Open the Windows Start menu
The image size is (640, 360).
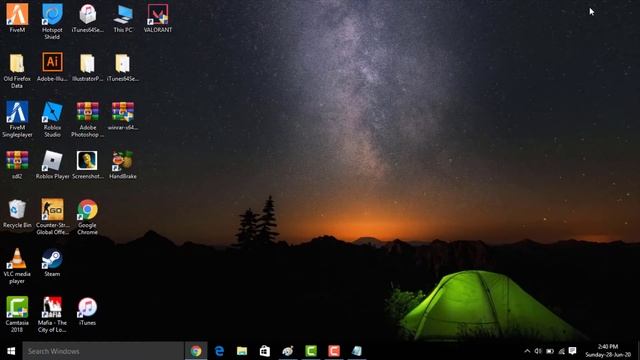point(11,351)
